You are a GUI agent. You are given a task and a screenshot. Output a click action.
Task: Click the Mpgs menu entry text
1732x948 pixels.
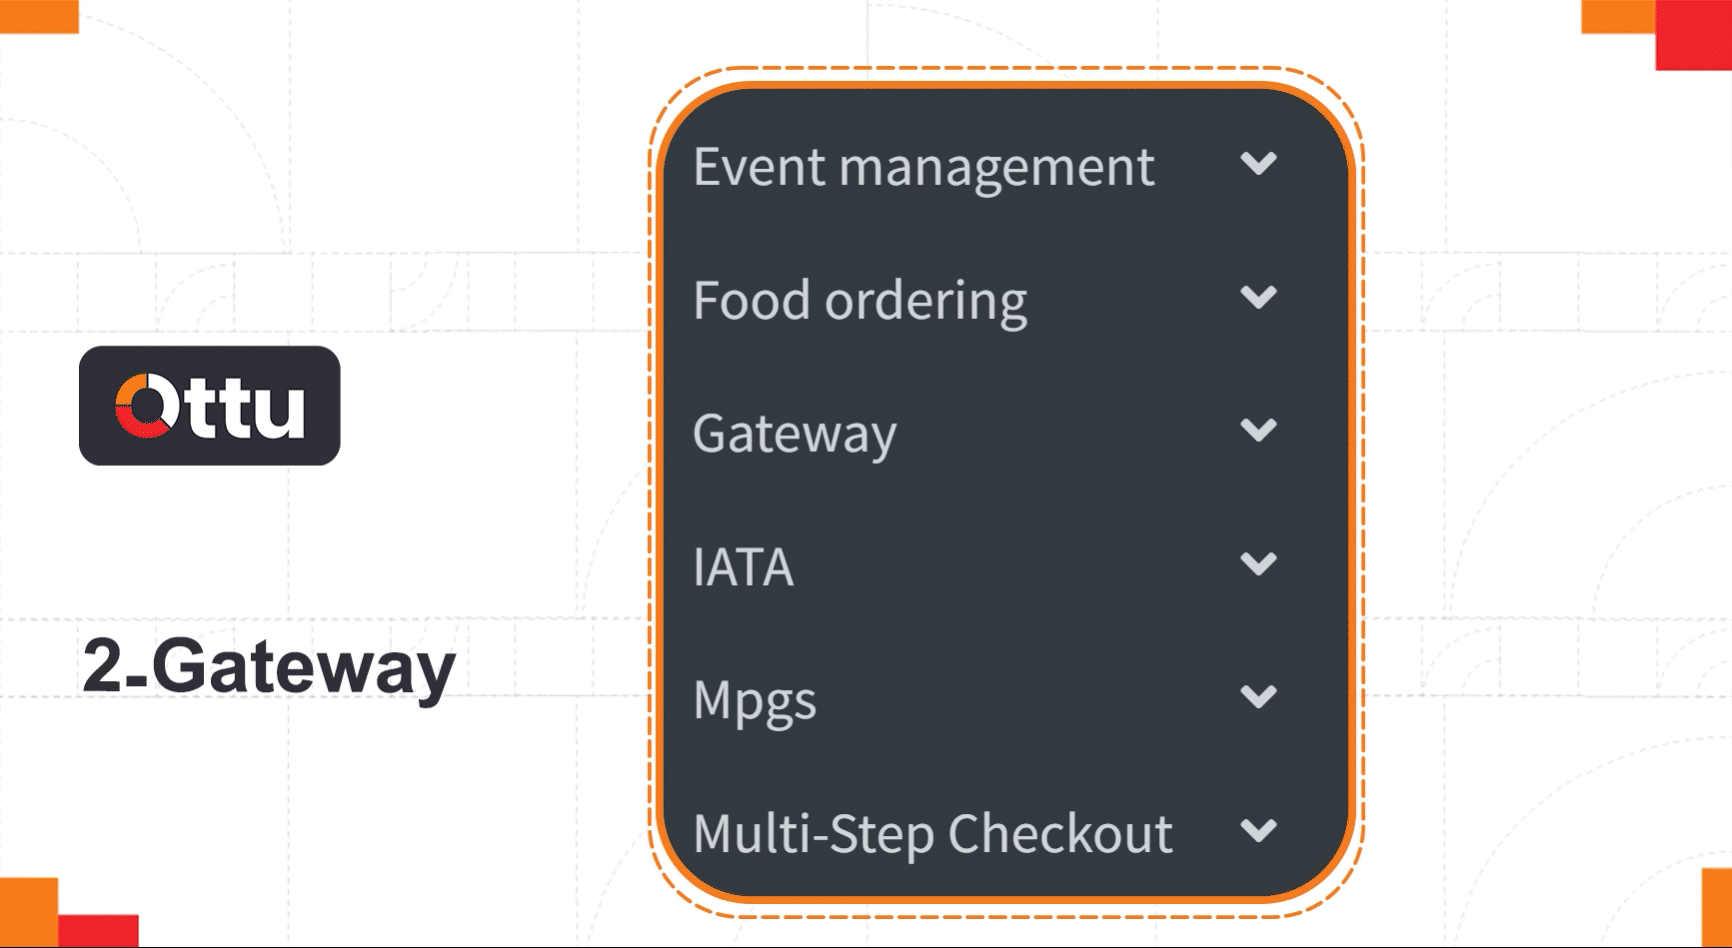click(755, 702)
